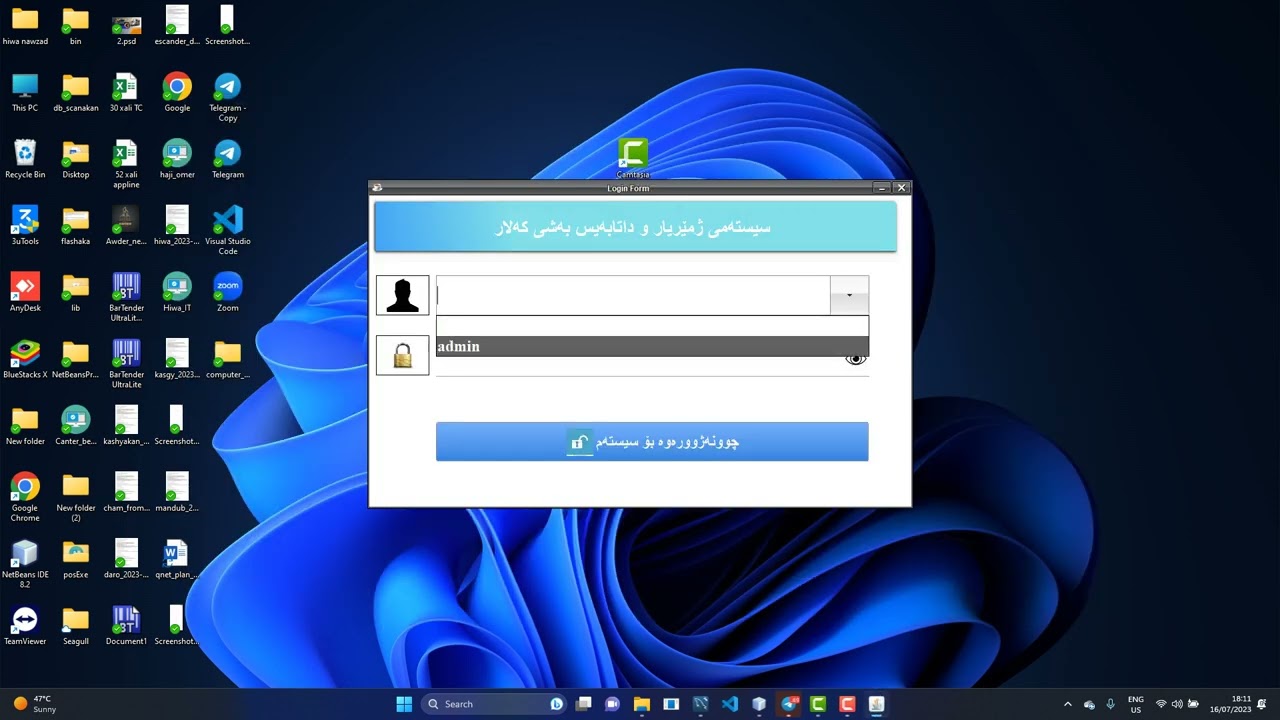This screenshot has height=720, width=1280.
Task: Open the Hiwa_IT desktop icon
Action: point(177,292)
